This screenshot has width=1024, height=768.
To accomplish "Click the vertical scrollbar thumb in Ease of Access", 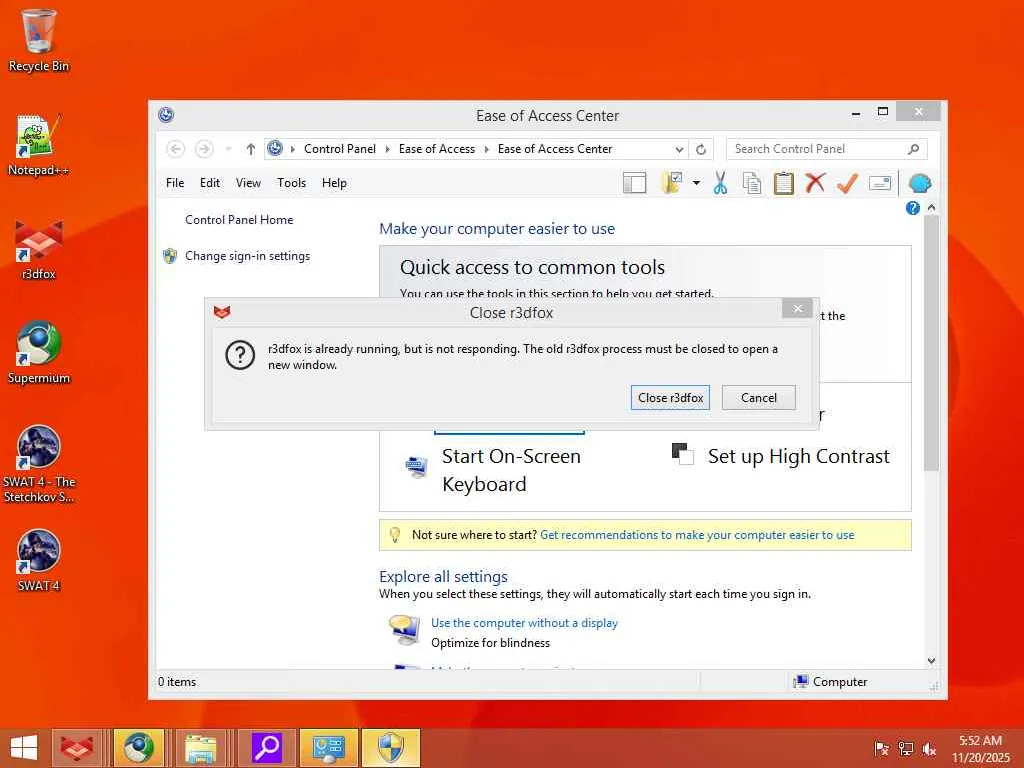I will click(931, 344).
